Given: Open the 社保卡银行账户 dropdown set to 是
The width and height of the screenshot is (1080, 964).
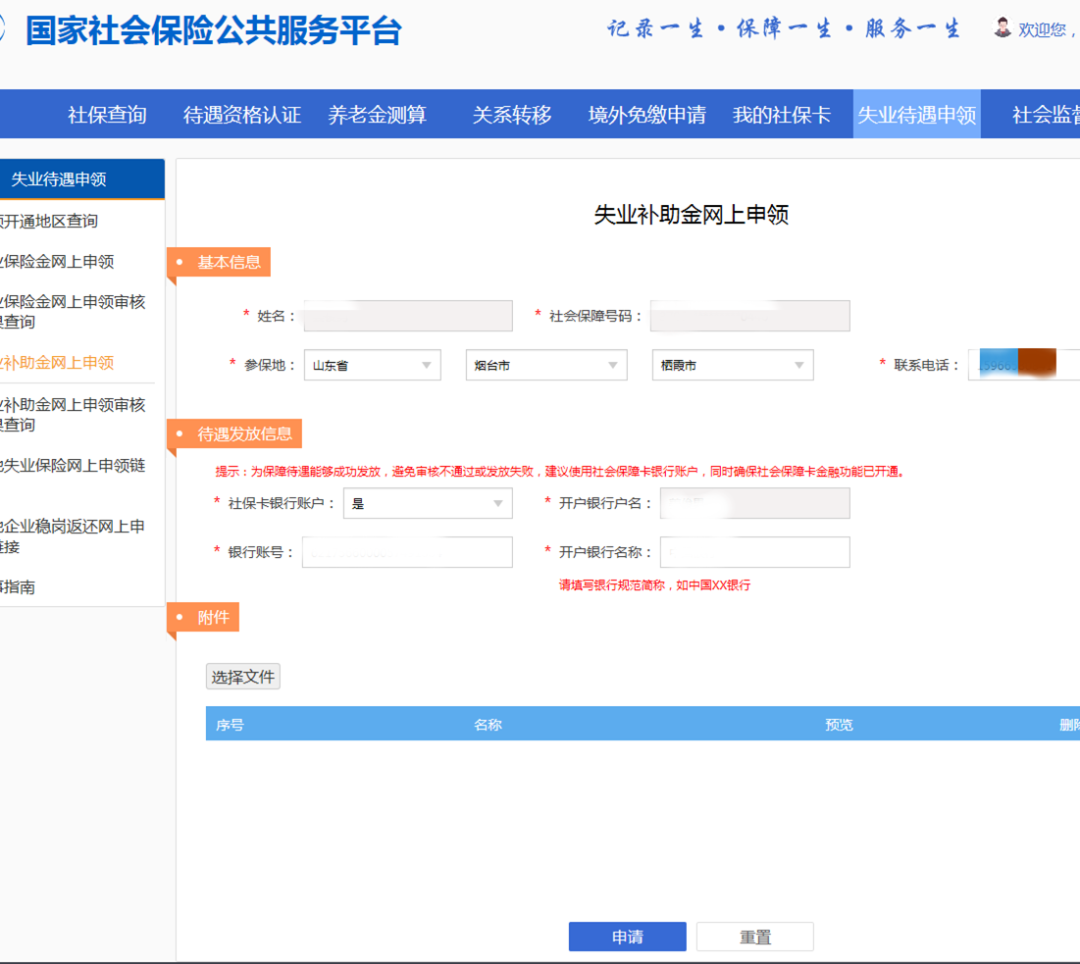Looking at the screenshot, I should (x=427, y=503).
